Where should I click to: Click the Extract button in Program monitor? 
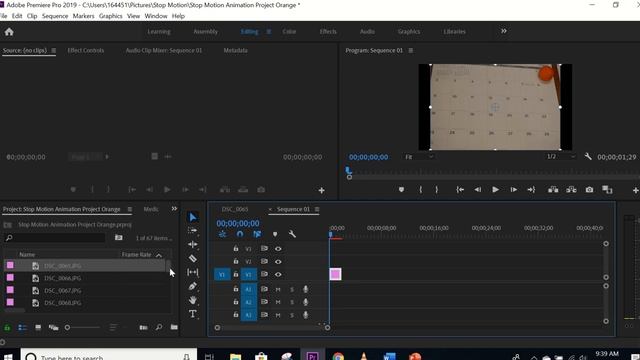tap(571, 190)
